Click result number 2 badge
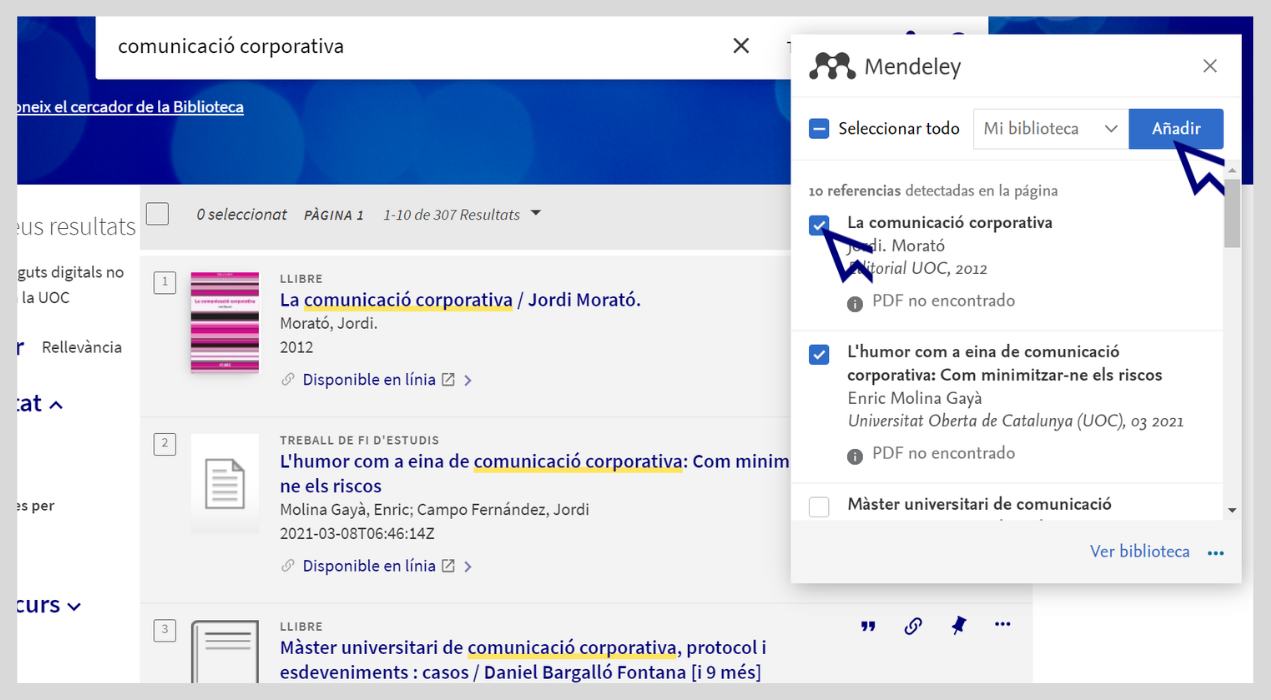The width and height of the screenshot is (1271, 700). tap(165, 444)
